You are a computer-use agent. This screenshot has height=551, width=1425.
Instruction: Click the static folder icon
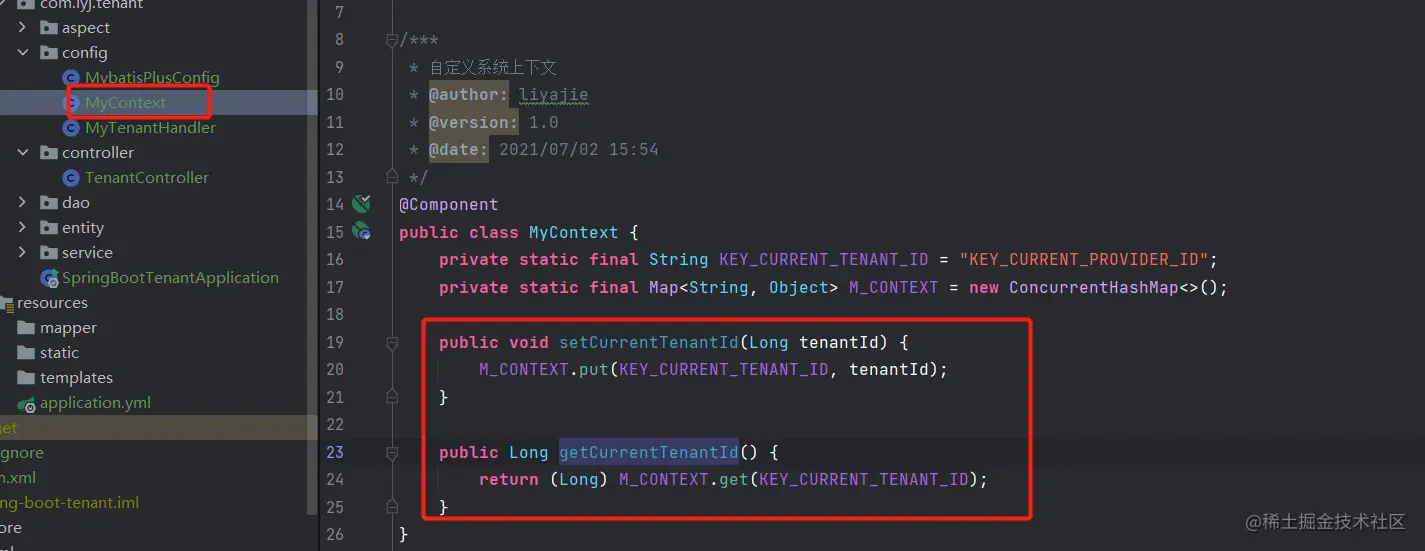(x=26, y=353)
